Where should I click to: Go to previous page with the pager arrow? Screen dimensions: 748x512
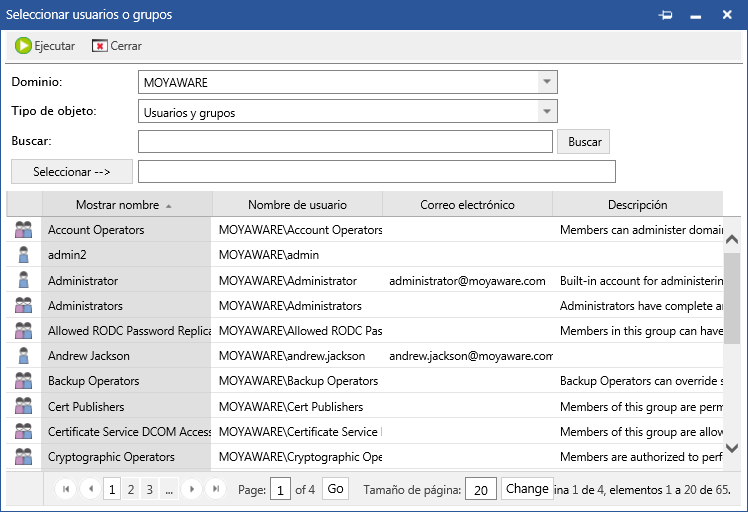pyautogui.click(x=91, y=489)
